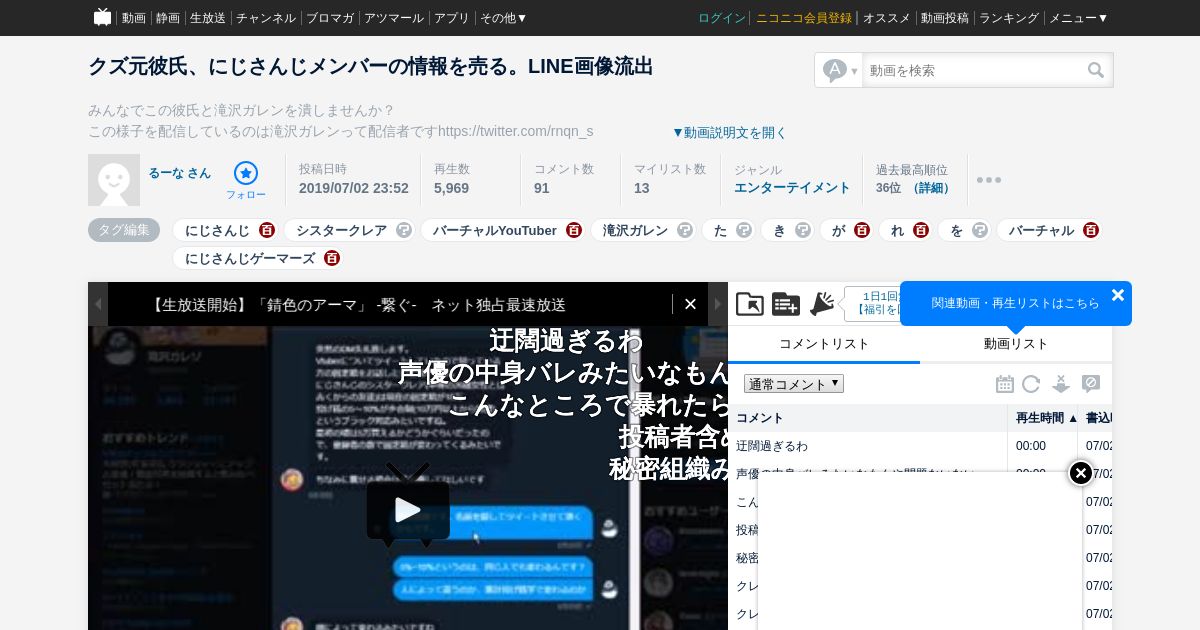Go to next banner announcement
The width and height of the screenshot is (1200, 630).
(x=718, y=304)
